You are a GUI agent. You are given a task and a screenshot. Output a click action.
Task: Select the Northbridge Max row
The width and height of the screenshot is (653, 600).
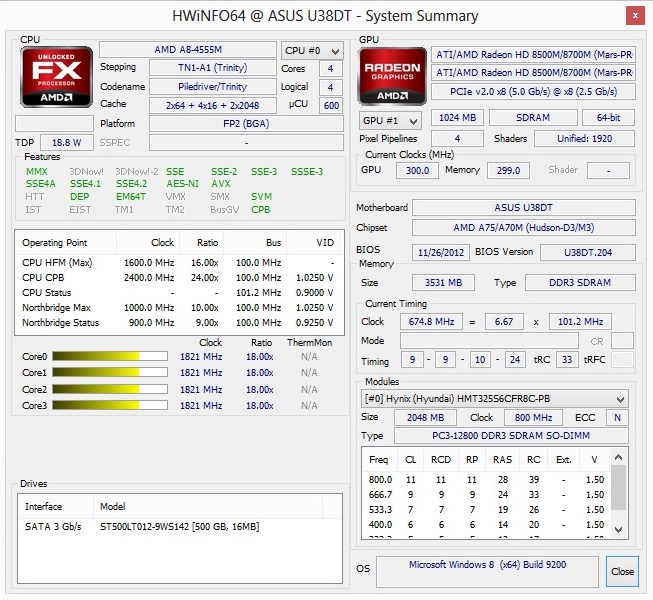tap(179, 308)
